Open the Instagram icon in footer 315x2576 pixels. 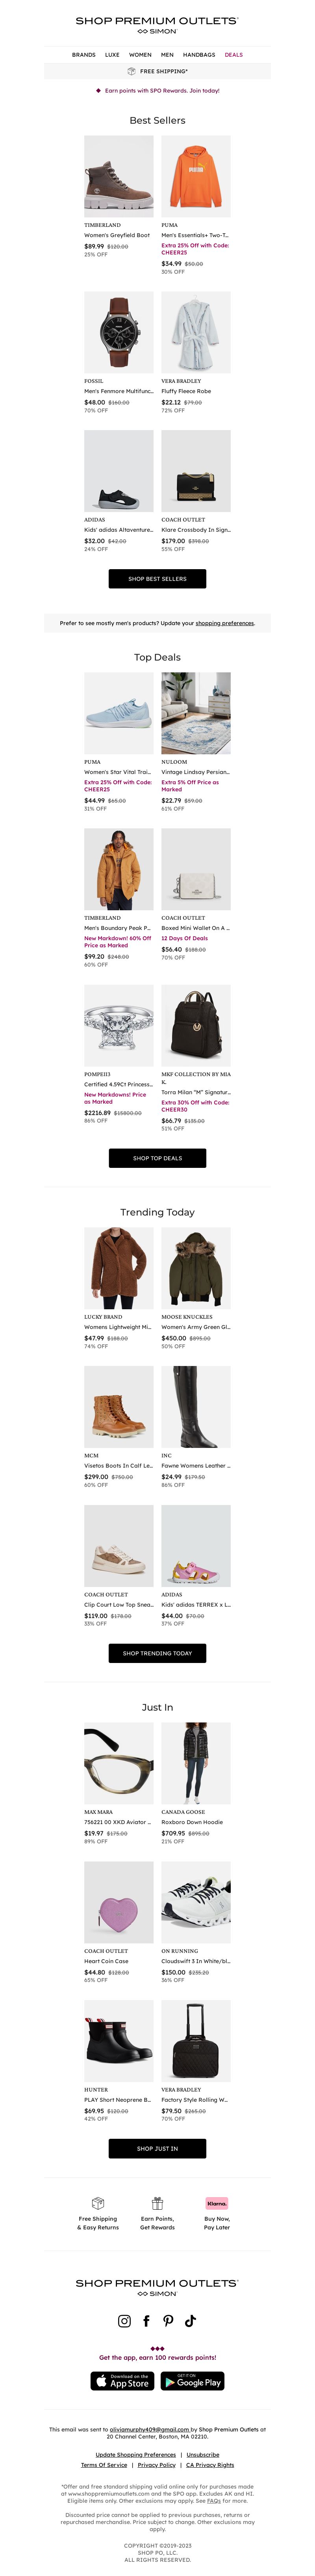coord(124,2321)
